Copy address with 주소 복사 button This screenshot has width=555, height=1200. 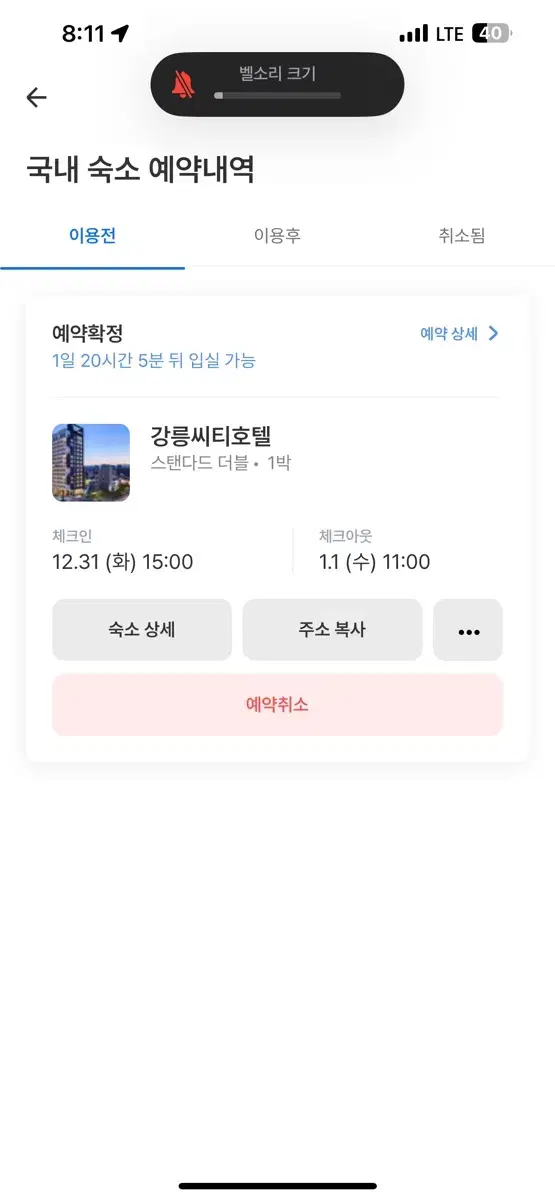[332, 630]
